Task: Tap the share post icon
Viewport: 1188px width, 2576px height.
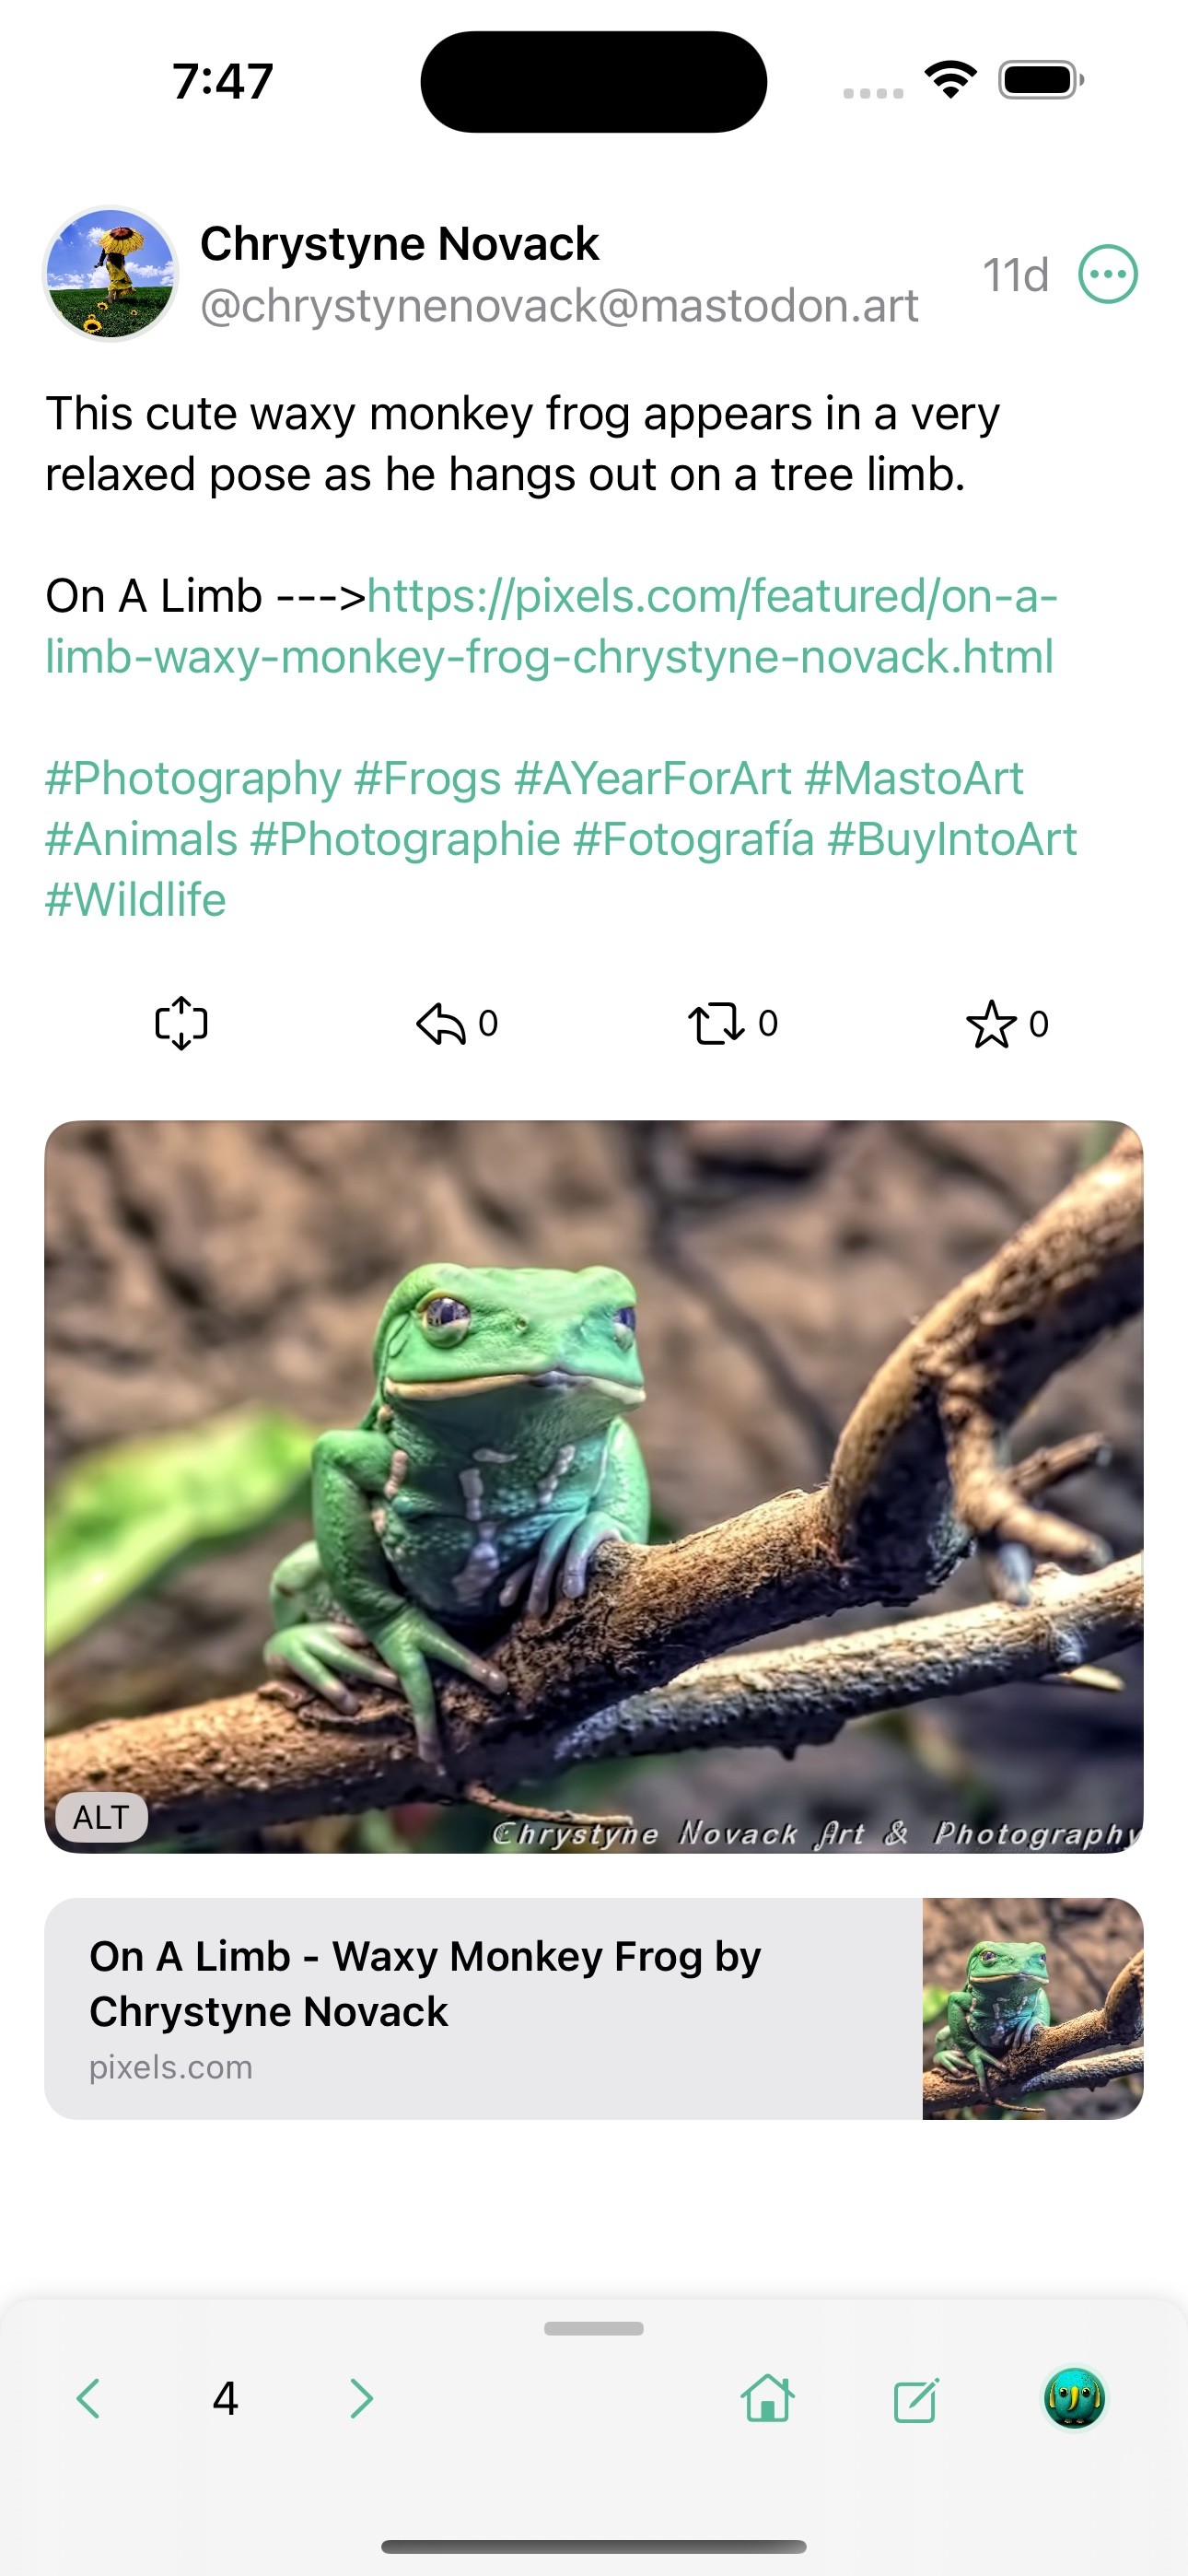Action: [x=181, y=1023]
